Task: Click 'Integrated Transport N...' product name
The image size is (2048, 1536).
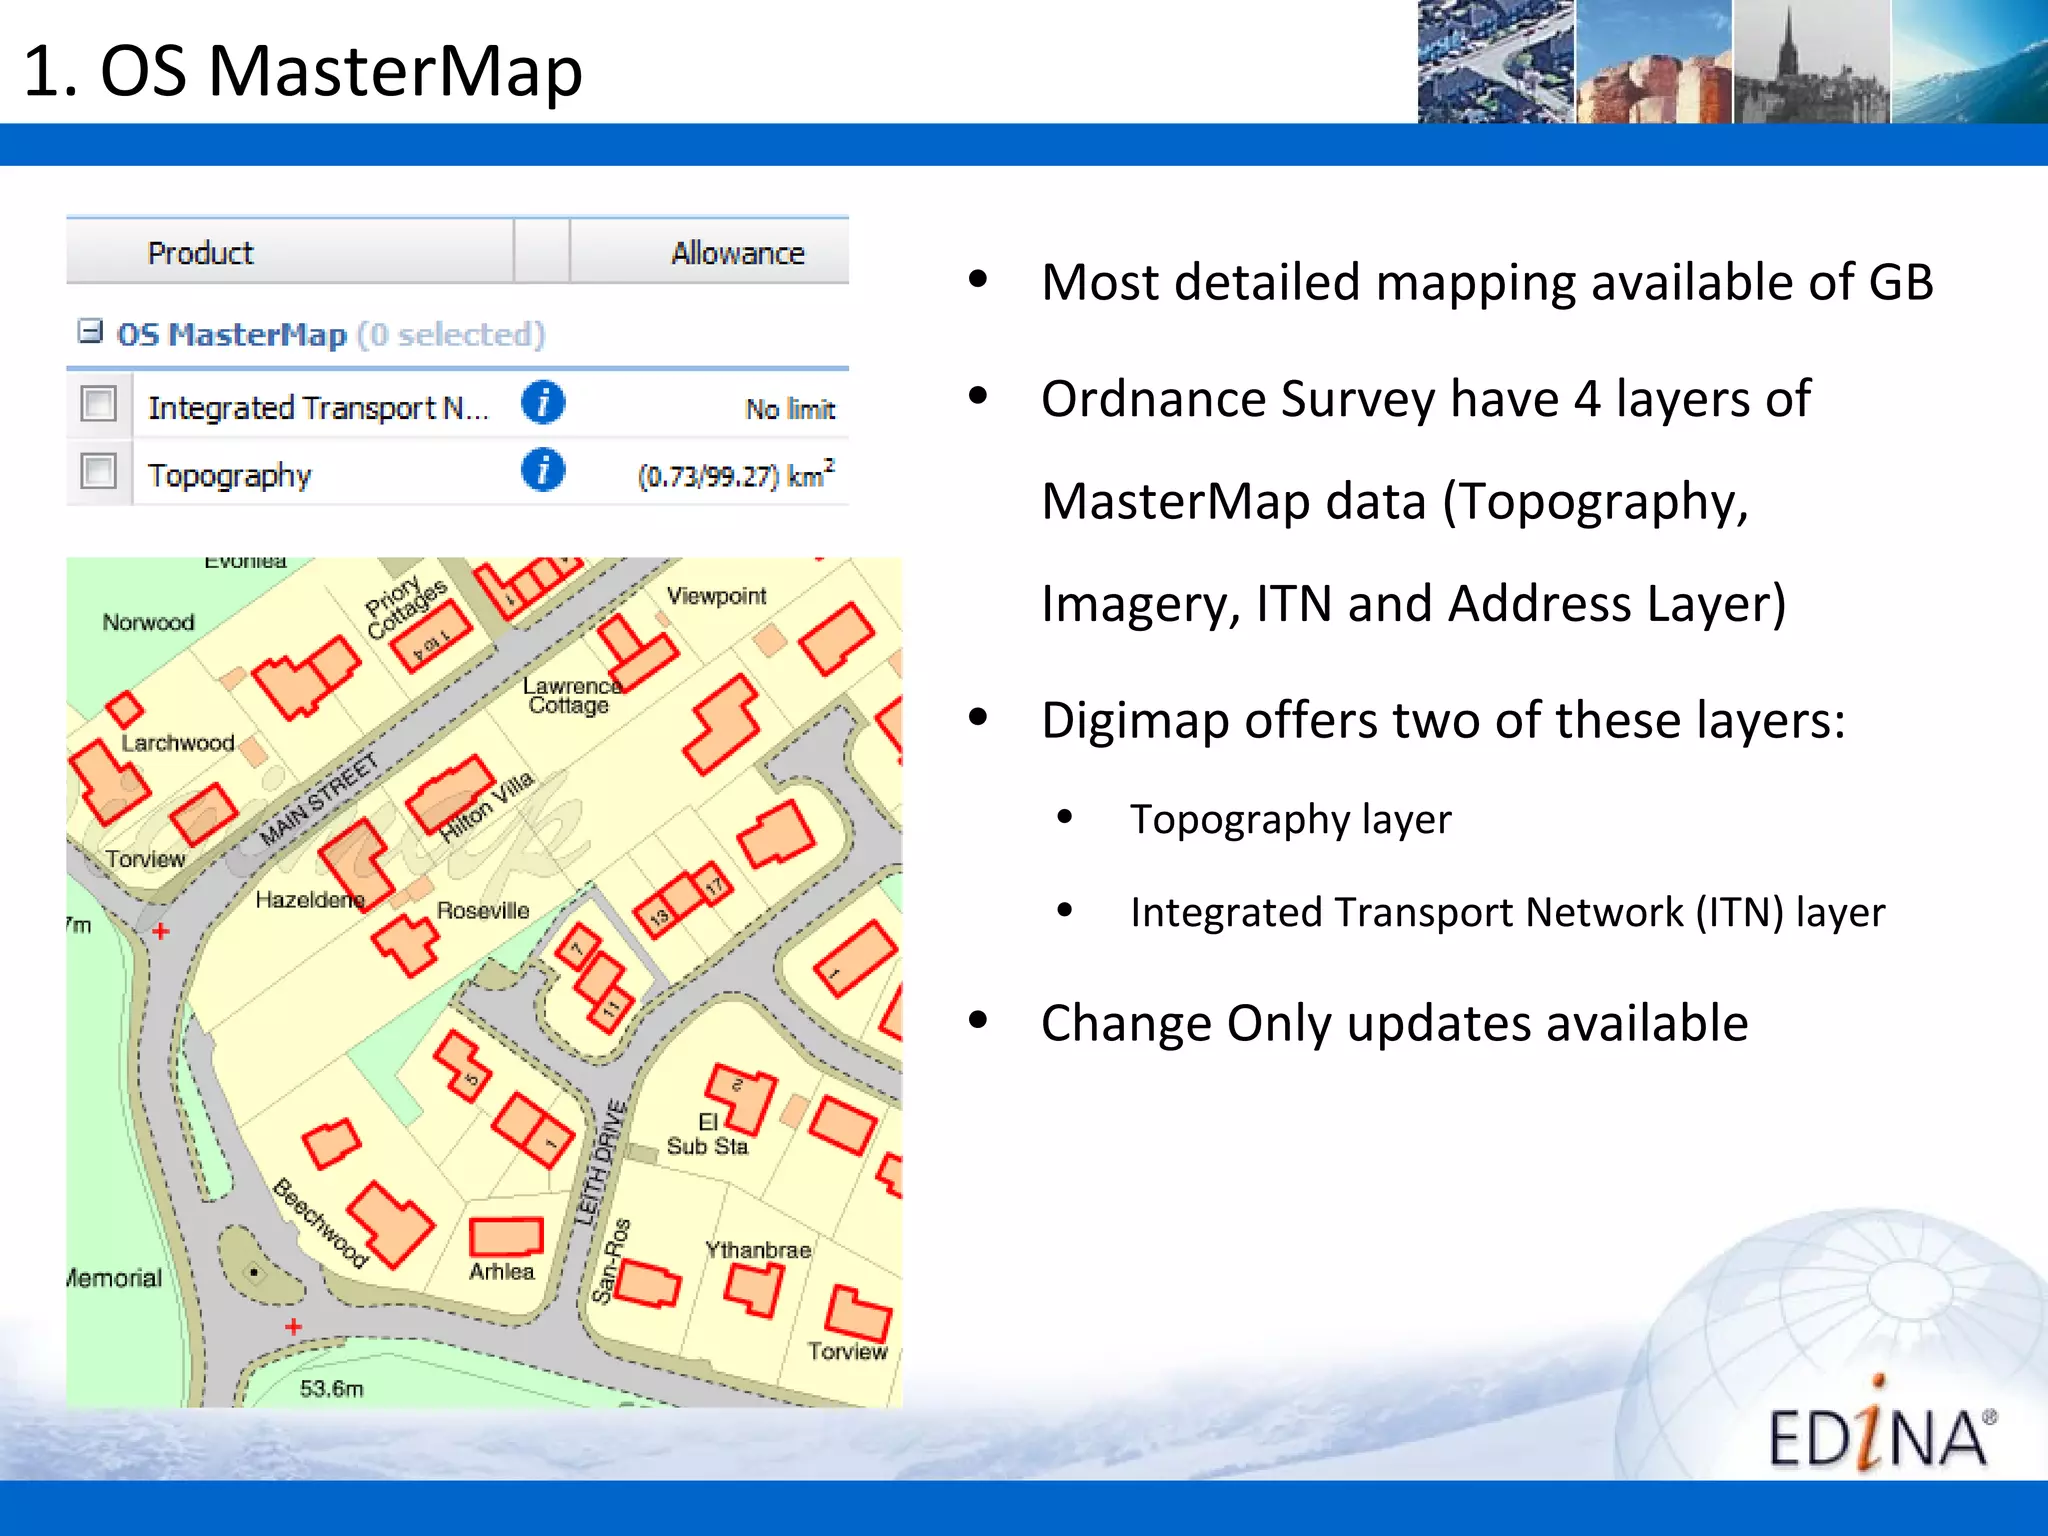Action: [x=318, y=408]
